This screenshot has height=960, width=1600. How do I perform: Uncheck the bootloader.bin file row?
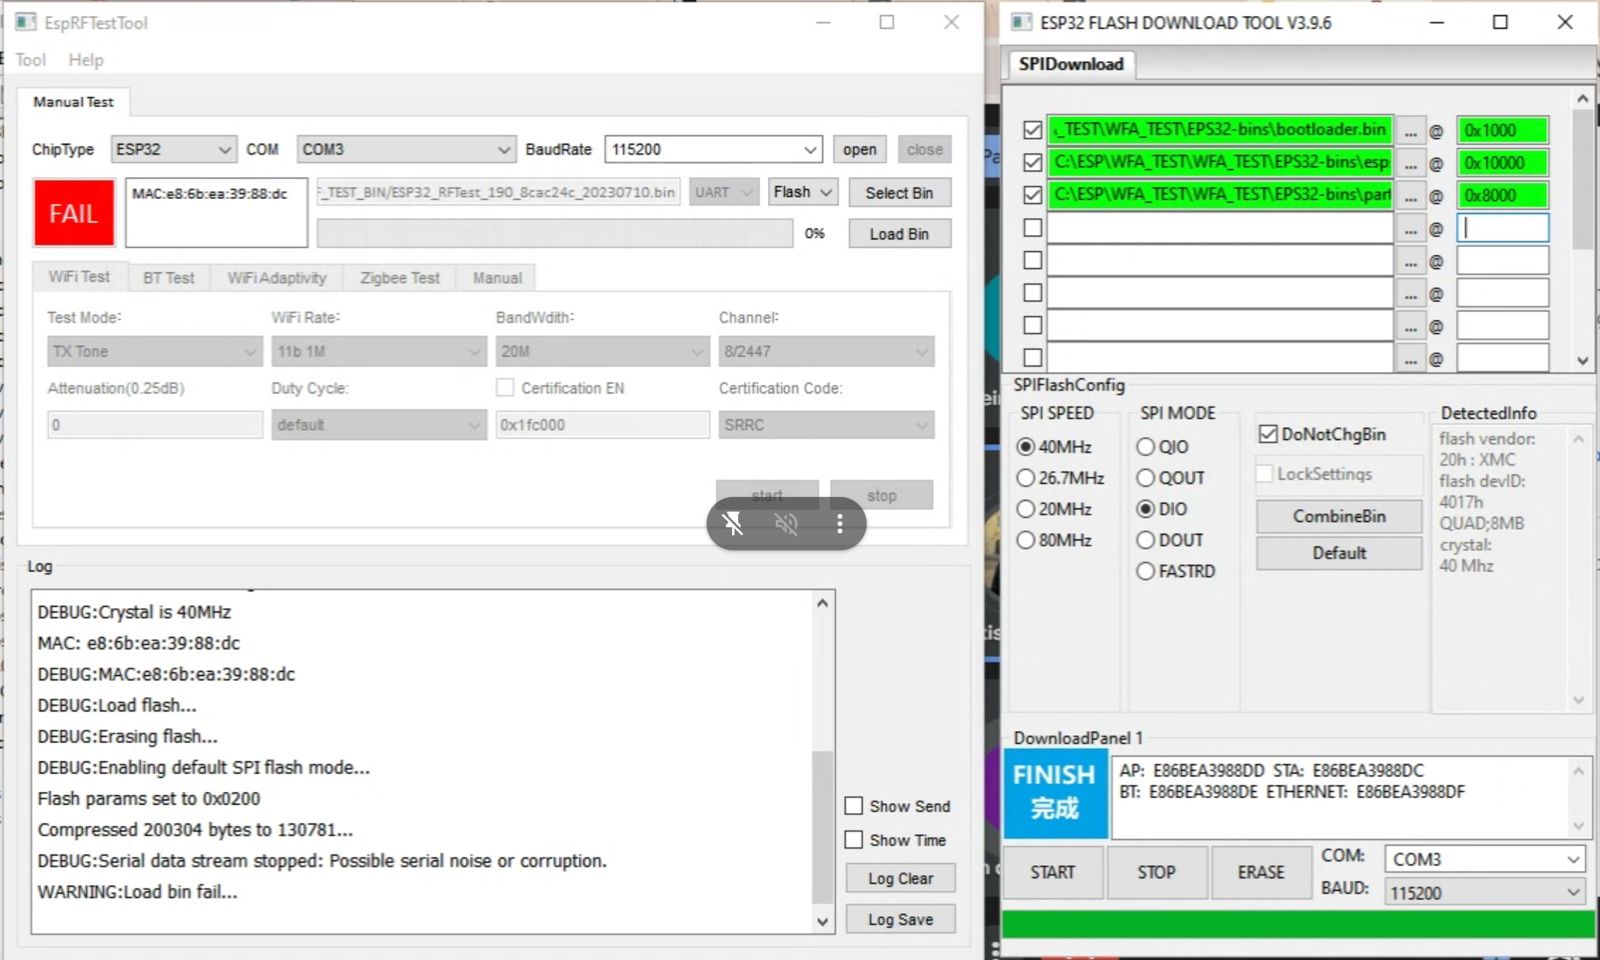tap(1033, 130)
